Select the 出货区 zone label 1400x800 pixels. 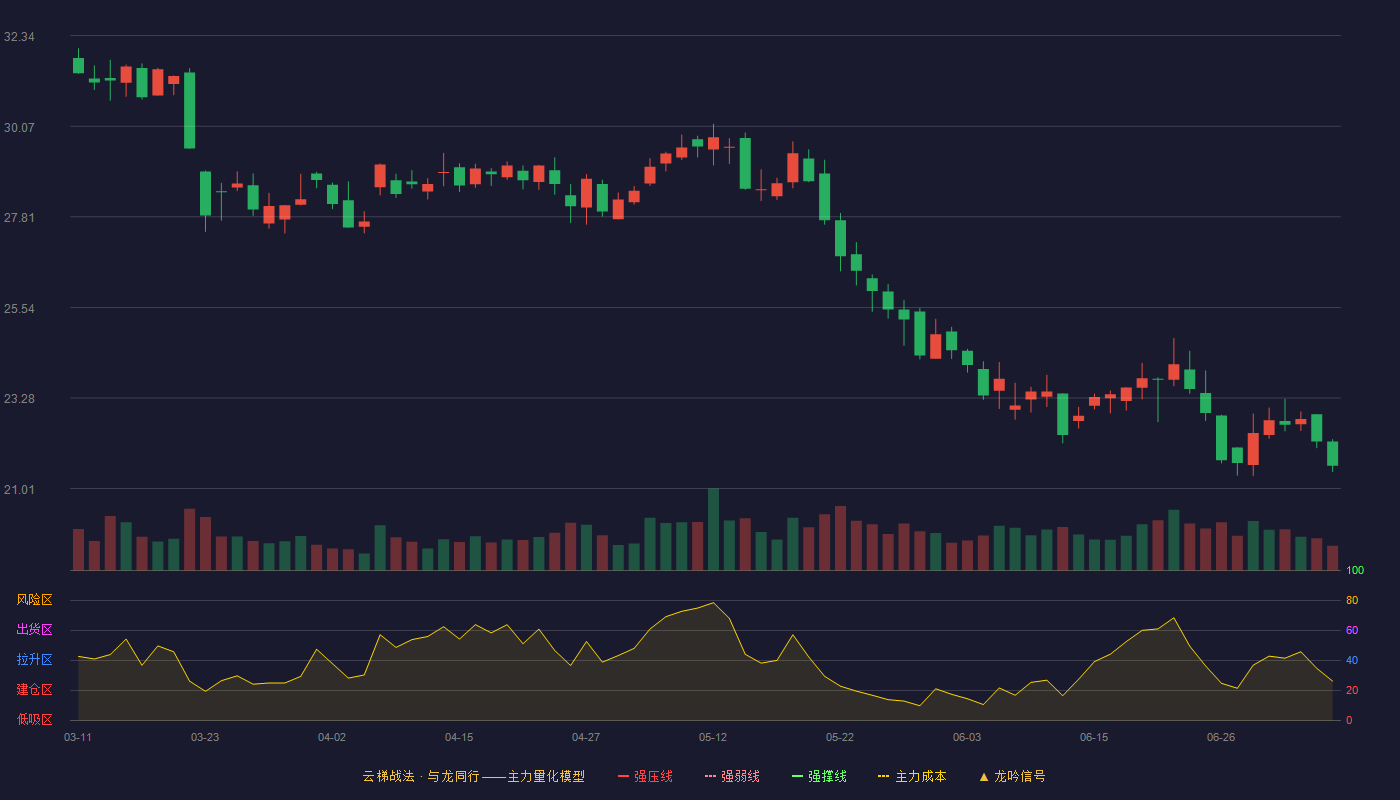point(34,630)
